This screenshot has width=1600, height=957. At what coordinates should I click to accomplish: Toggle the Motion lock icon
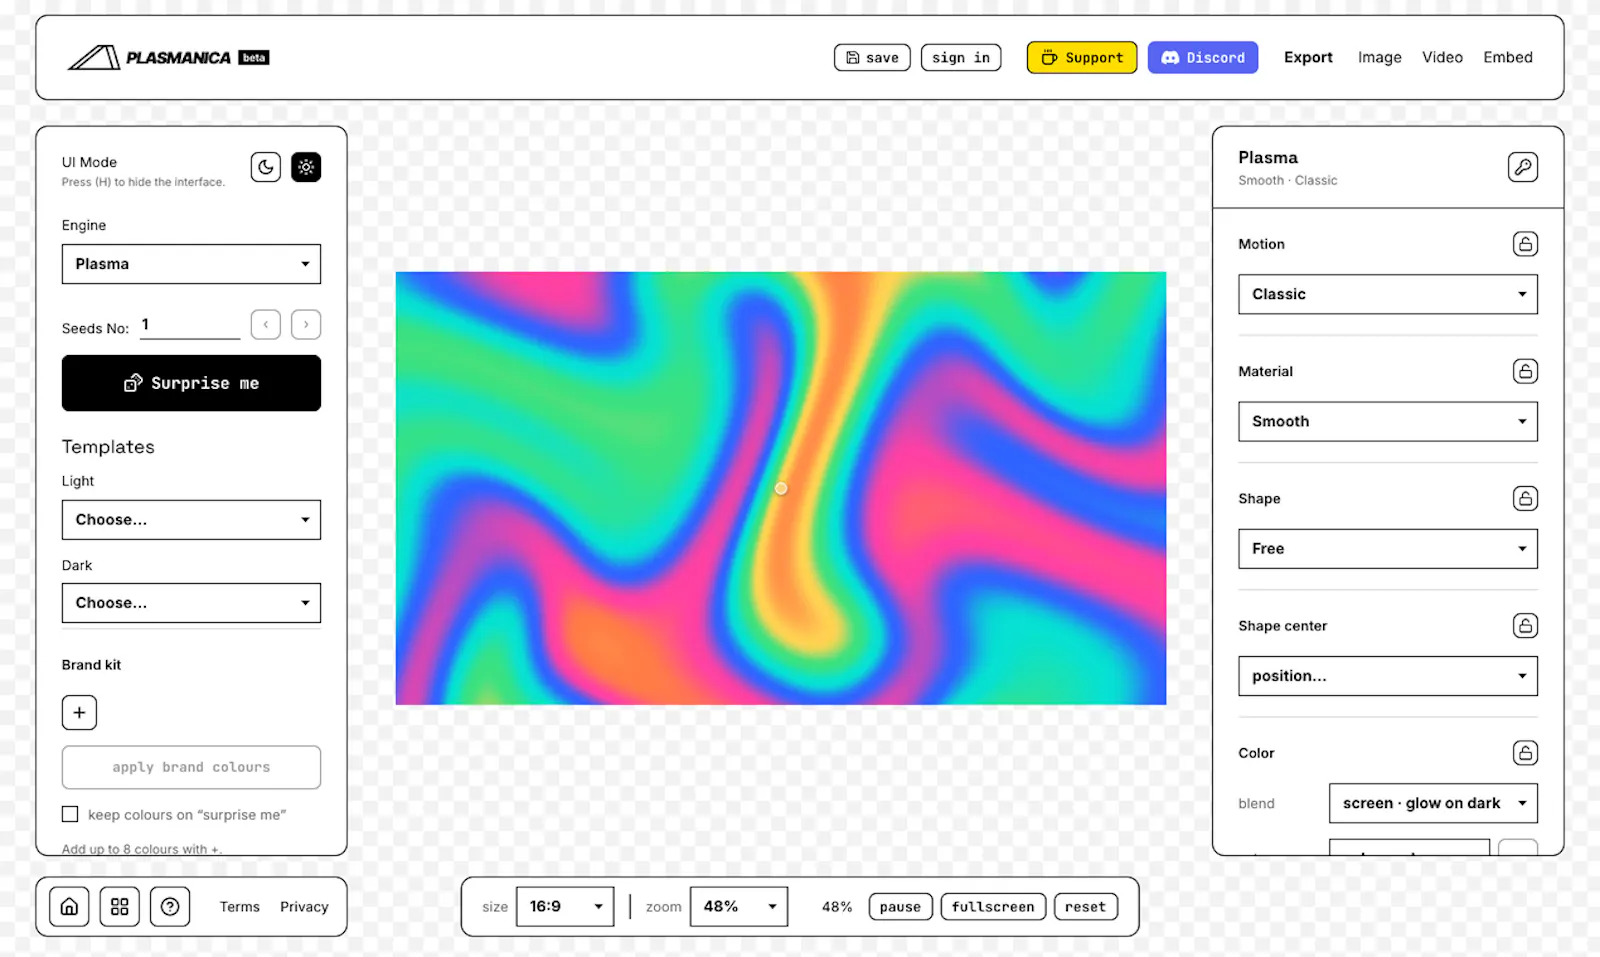coord(1525,244)
